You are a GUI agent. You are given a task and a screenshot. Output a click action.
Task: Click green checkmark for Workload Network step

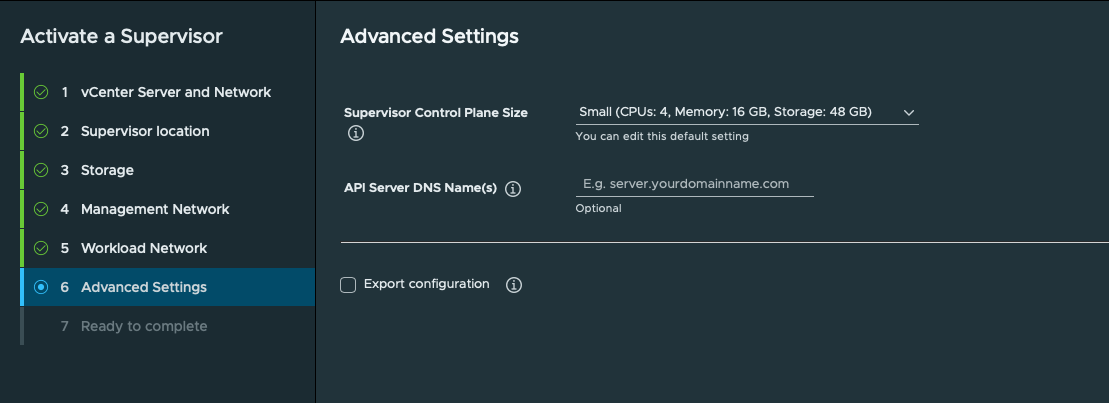41,248
